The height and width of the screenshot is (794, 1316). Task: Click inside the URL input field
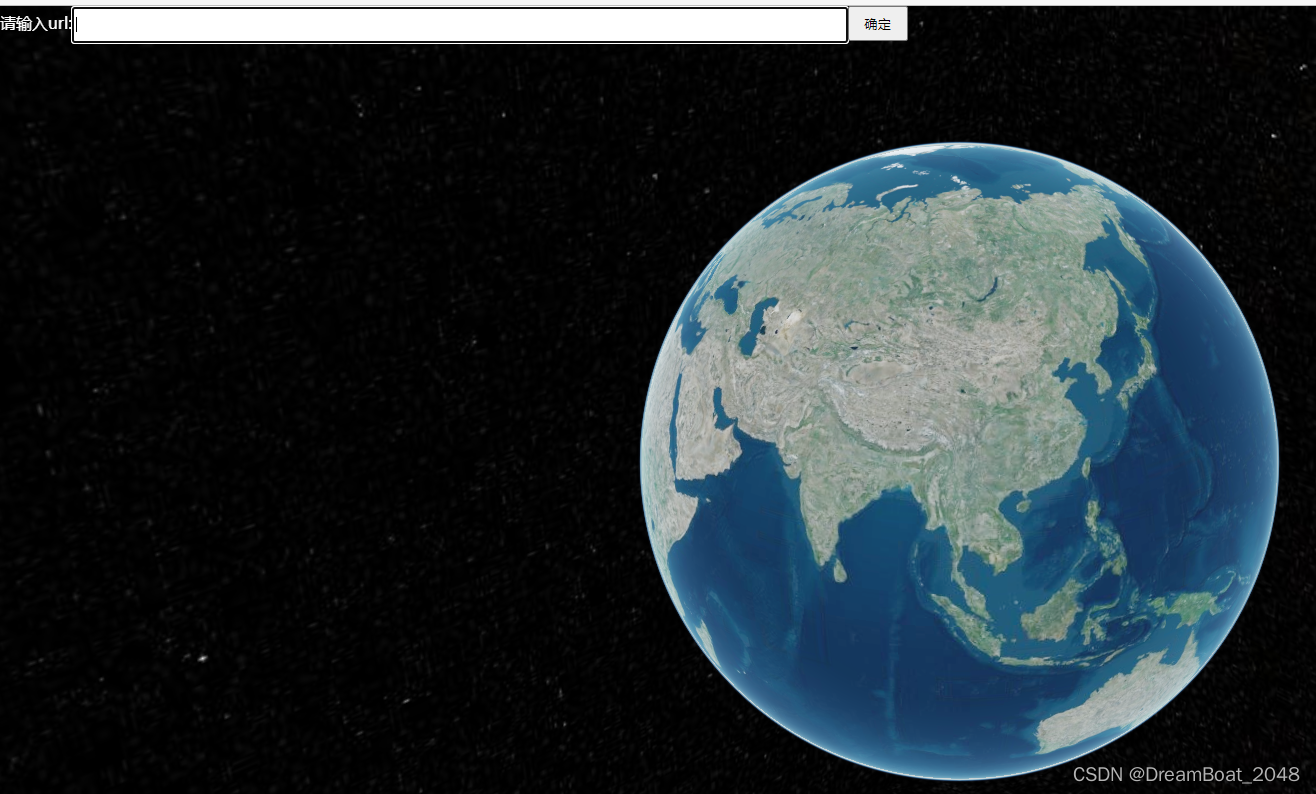(x=460, y=25)
